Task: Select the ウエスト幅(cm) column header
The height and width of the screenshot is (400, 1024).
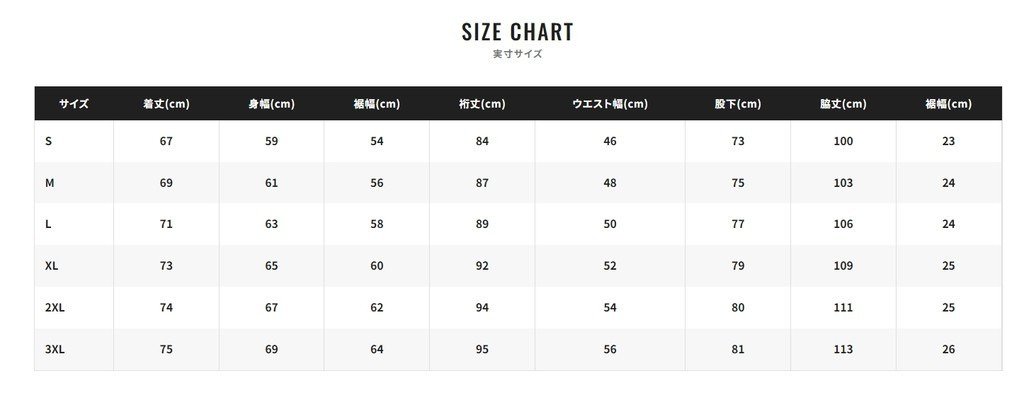Action: (x=610, y=104)
